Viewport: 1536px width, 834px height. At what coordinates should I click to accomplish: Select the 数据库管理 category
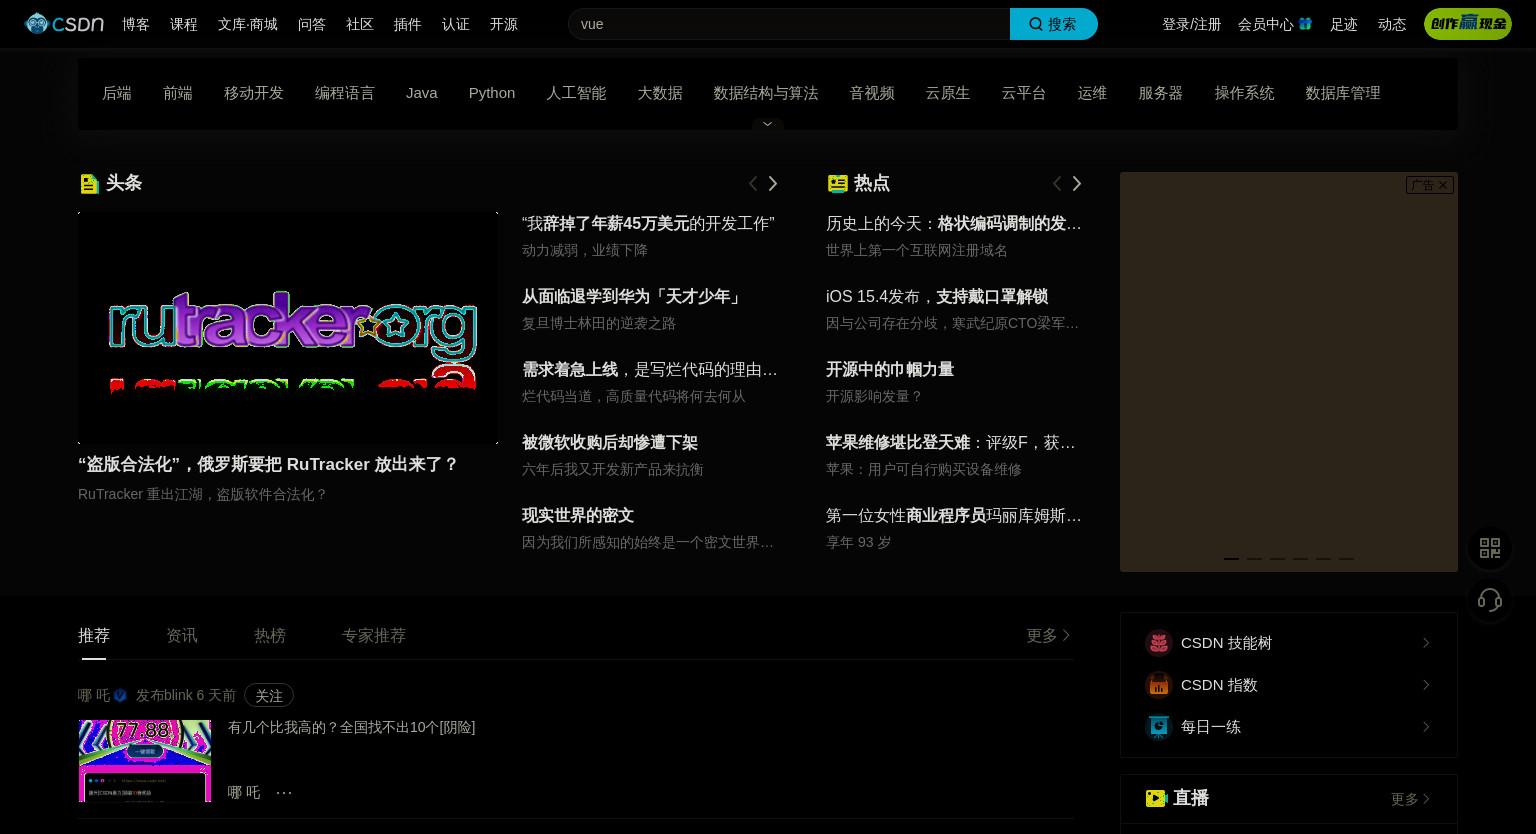click(1343, 93)
